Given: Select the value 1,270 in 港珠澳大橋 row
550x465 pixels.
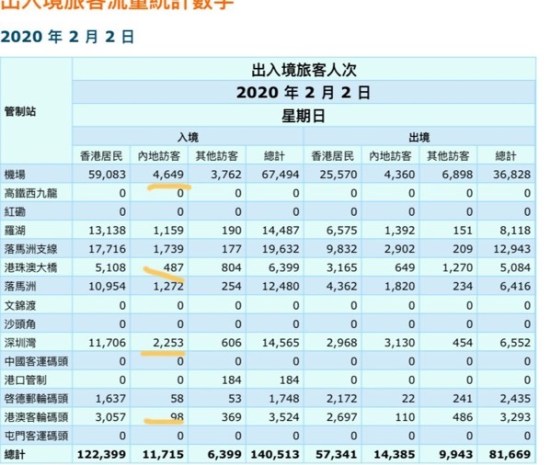Looking at the screenshot, I should click(457, 268).
